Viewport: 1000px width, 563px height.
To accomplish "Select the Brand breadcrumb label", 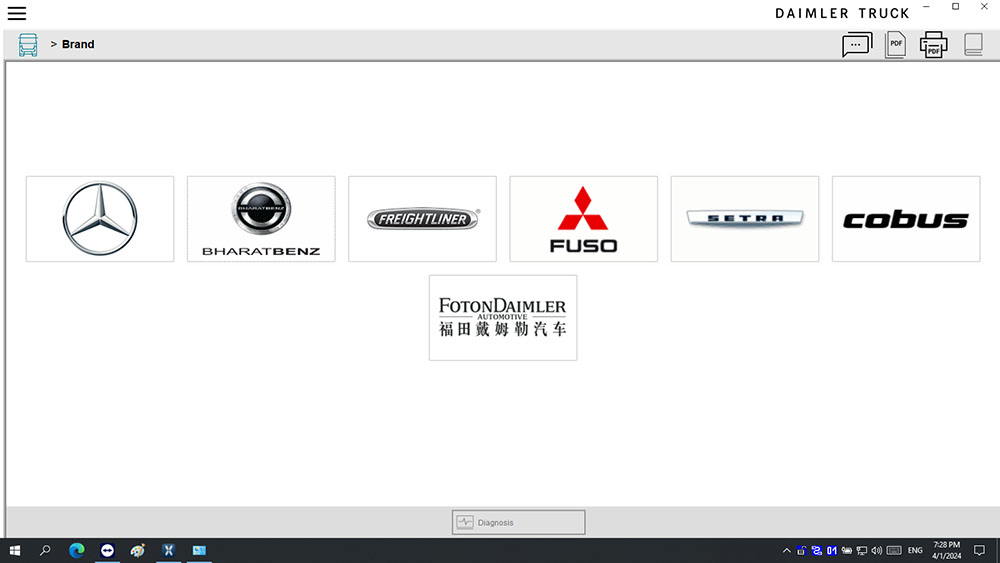I will pyautogui.click(x=78, y=44).
